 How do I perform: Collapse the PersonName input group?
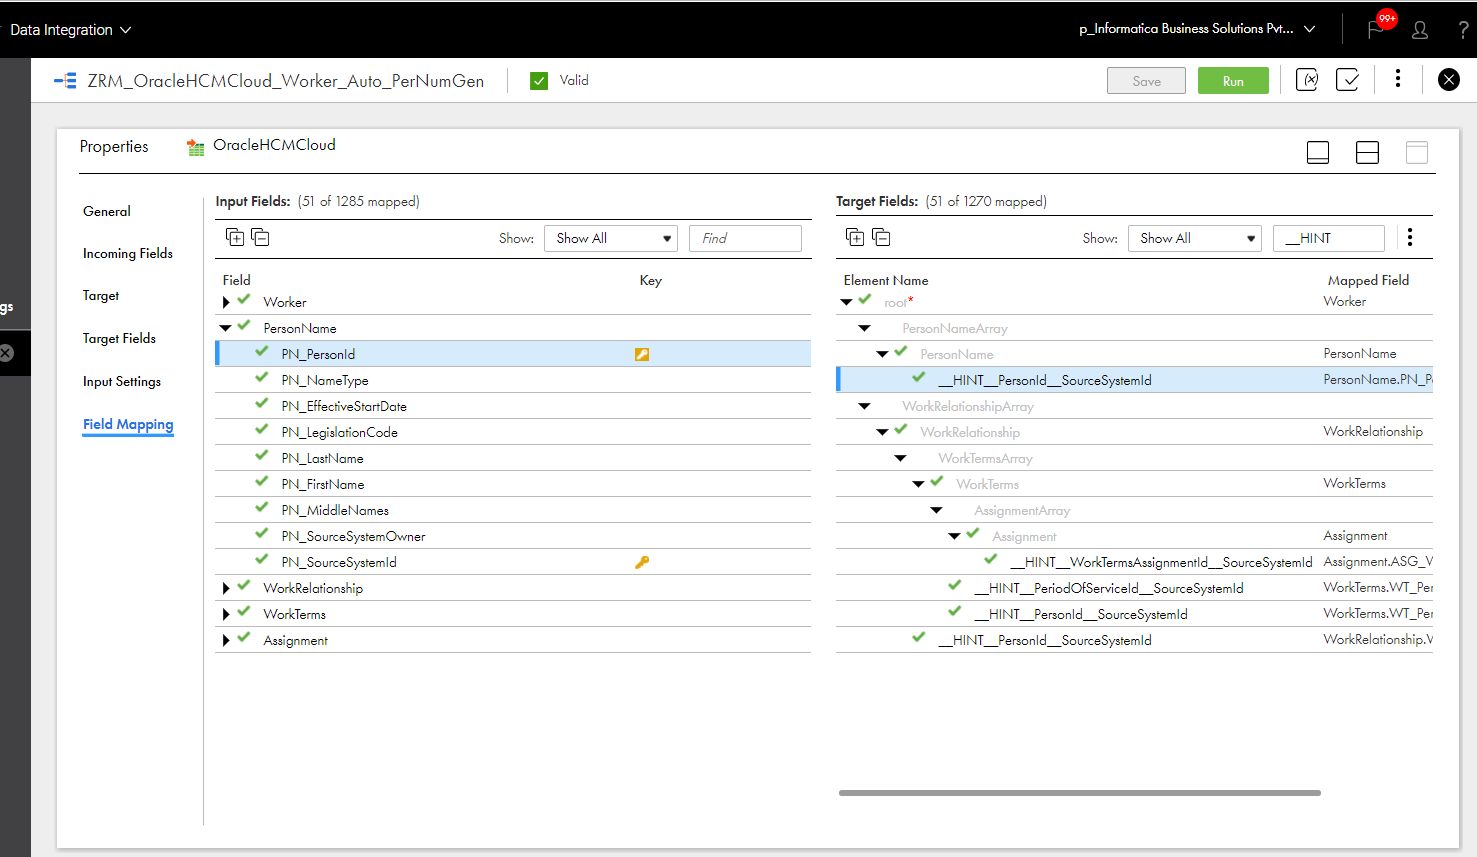pyautogui.click(x=225, y=328)
